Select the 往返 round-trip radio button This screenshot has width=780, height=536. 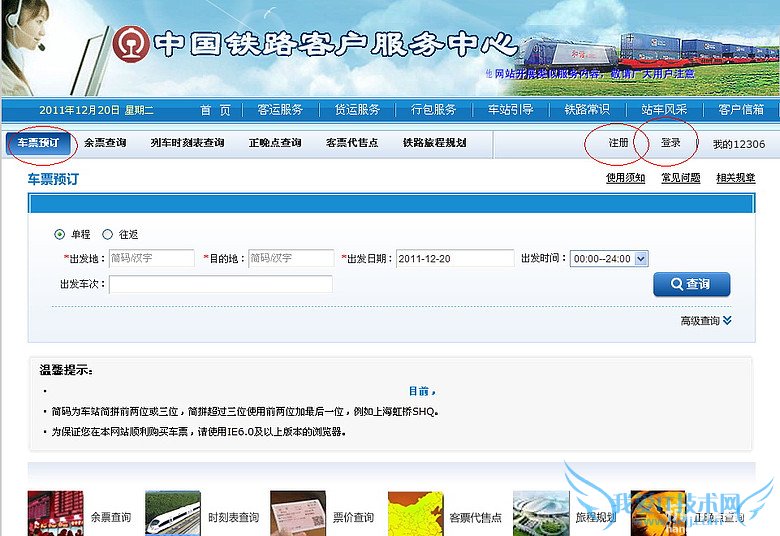click(x=108, y=234)
